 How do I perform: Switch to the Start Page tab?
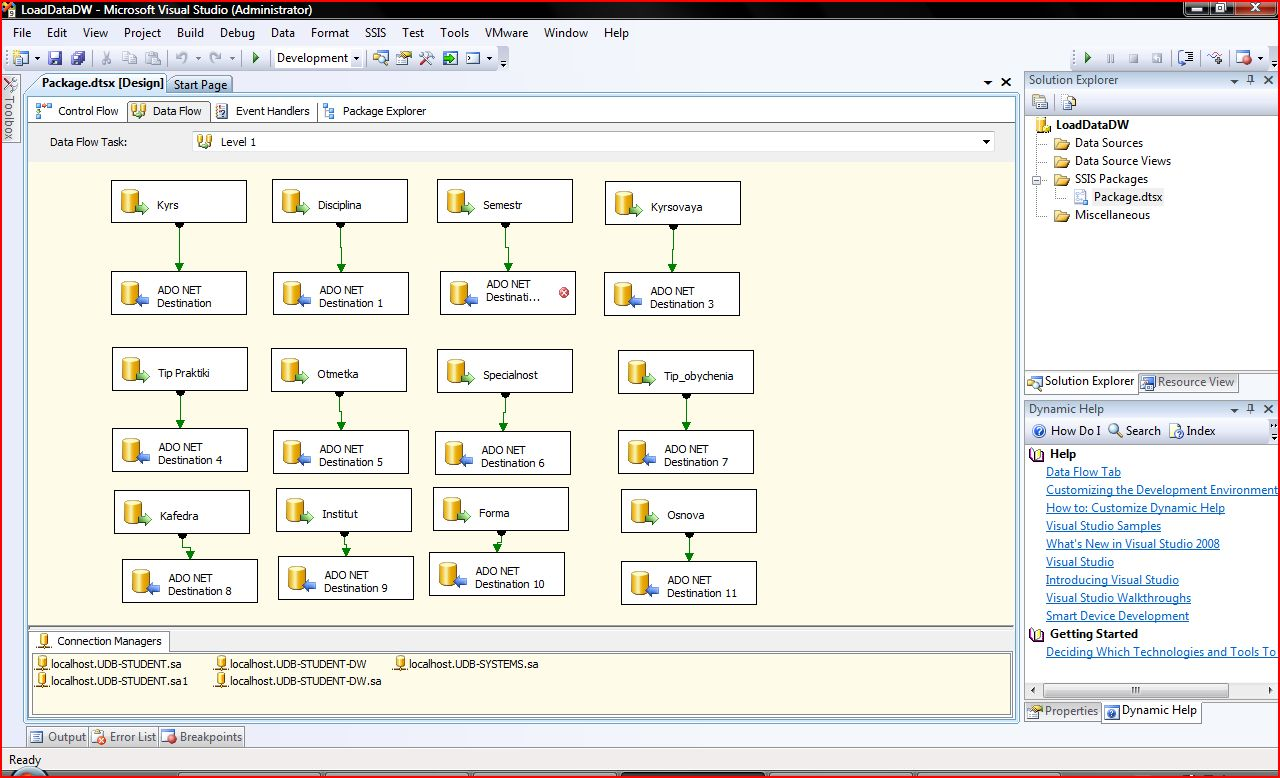[x=200, y=85]
